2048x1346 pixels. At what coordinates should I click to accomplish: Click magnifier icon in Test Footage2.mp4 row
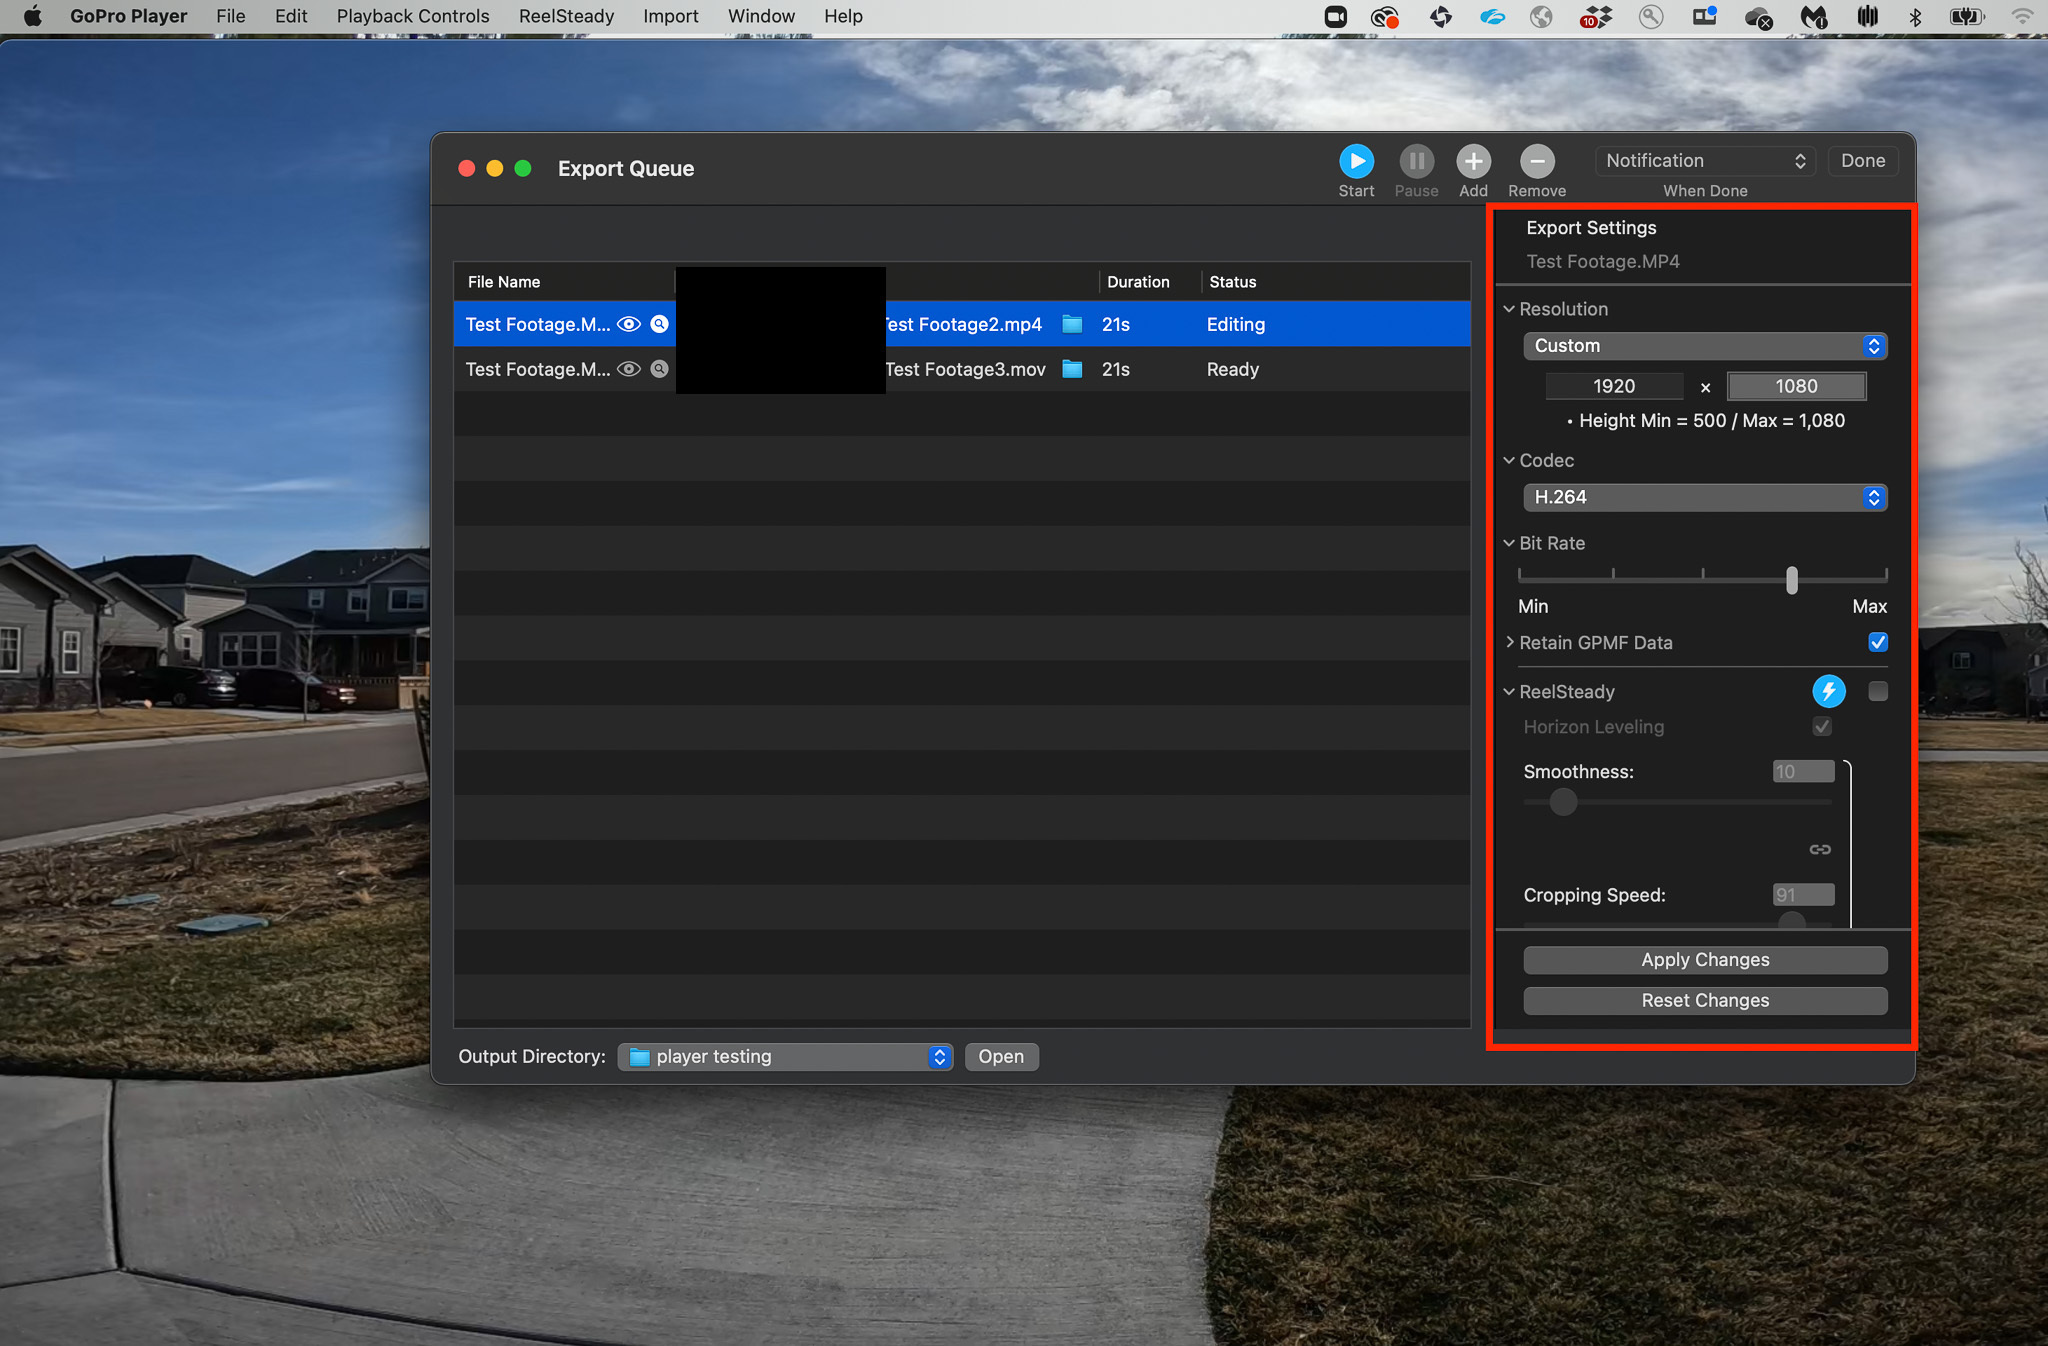tap(659, 324)
